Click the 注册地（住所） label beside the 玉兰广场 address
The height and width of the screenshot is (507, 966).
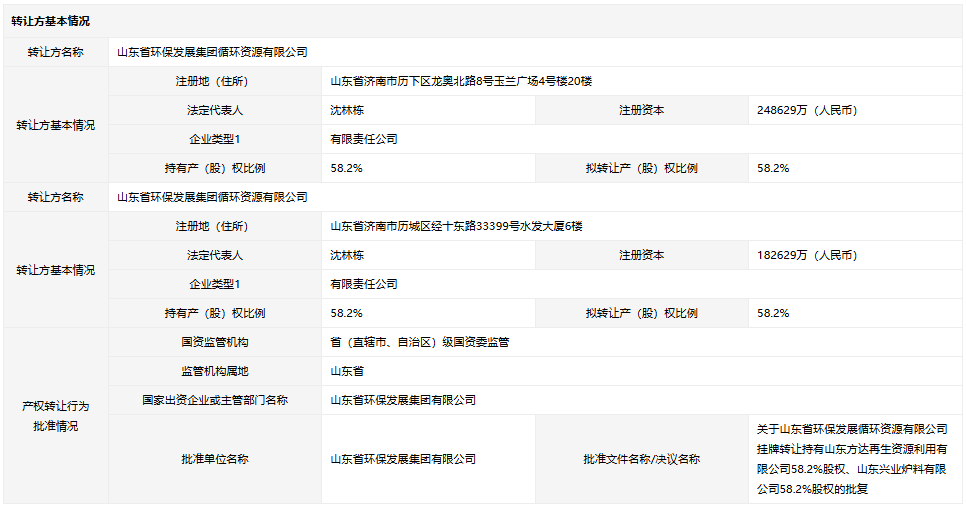[x=215, y=81]
